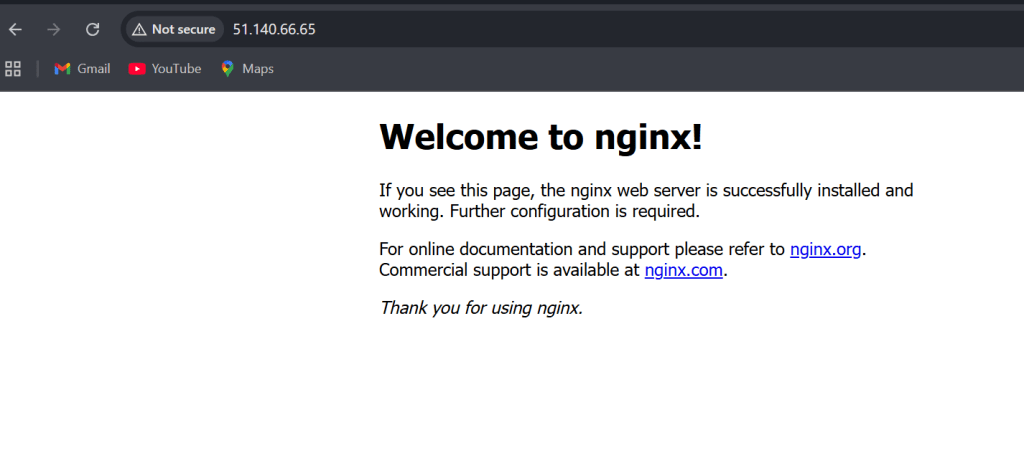Click the forward navigation arrow

[54, 29]
